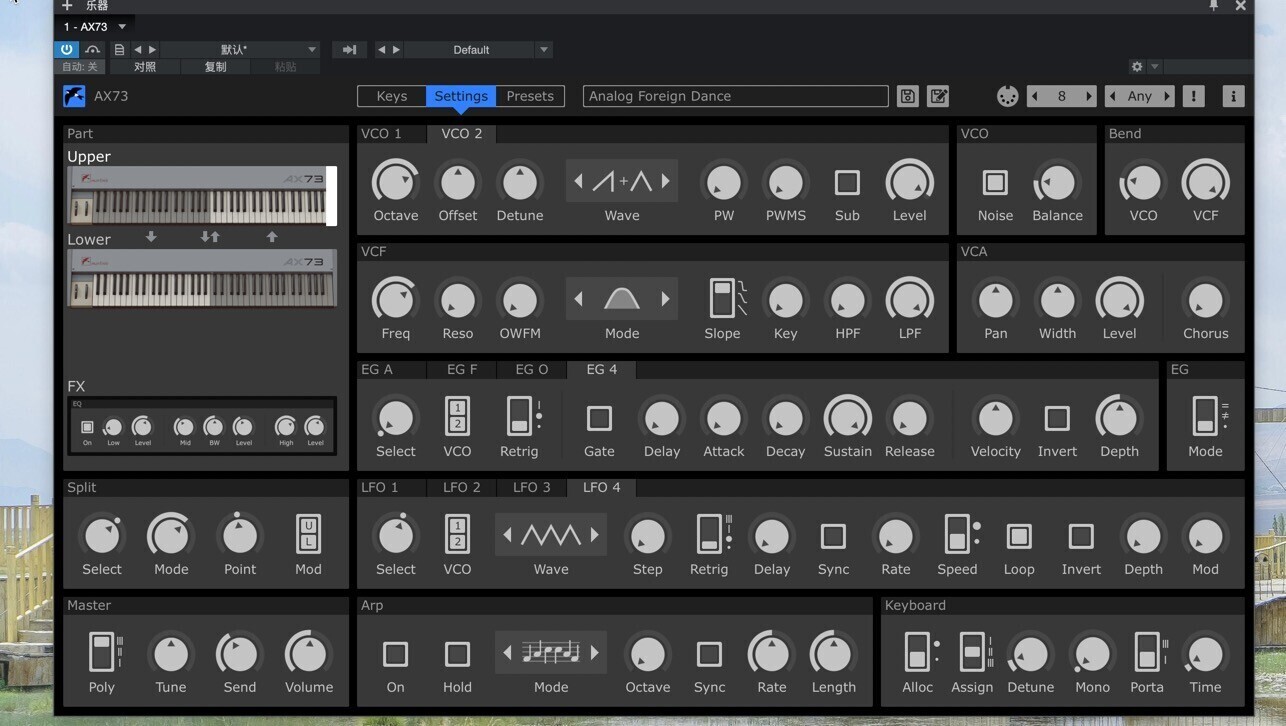
Task: Increase the voice count from 8
Action: click(1089, 96)
